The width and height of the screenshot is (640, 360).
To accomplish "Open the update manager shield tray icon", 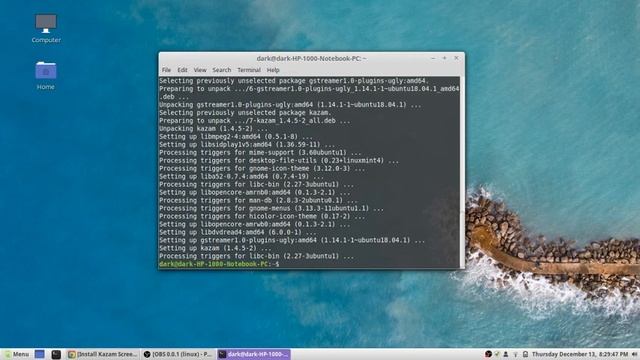I will point(497,354).
